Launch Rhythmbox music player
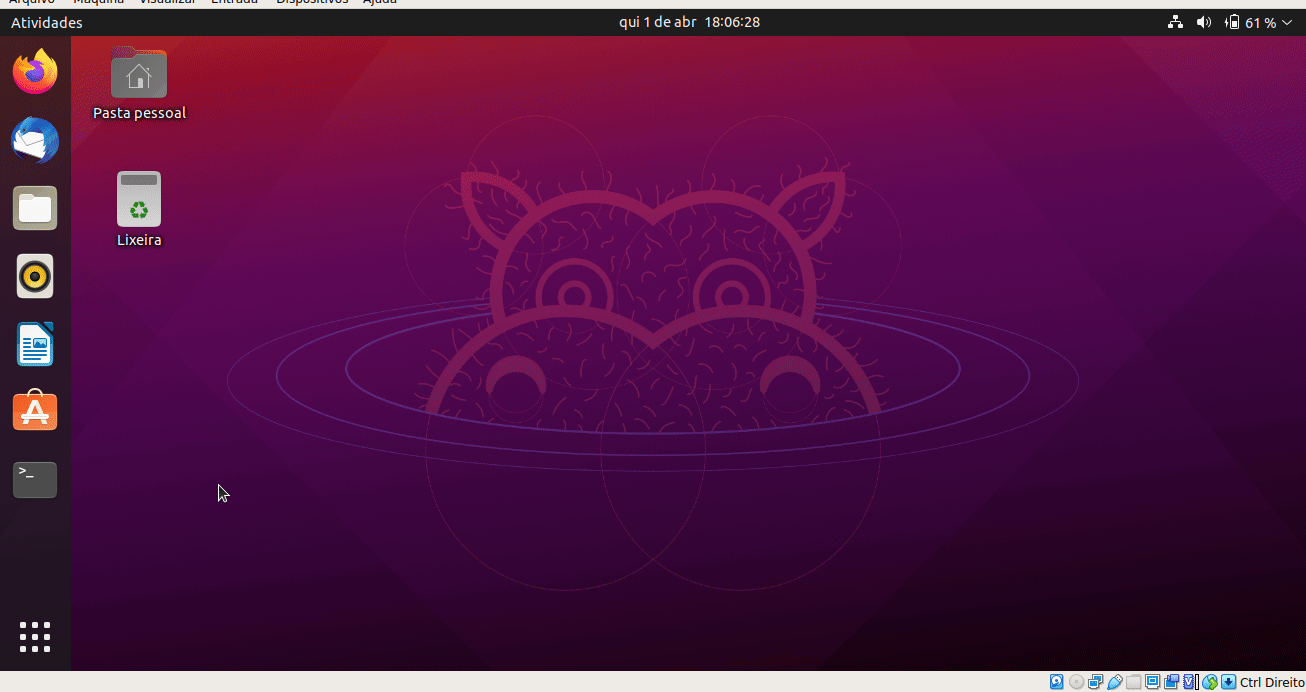Image resolution: width=1306 pixels, height=692 pixels. (35, 276)
